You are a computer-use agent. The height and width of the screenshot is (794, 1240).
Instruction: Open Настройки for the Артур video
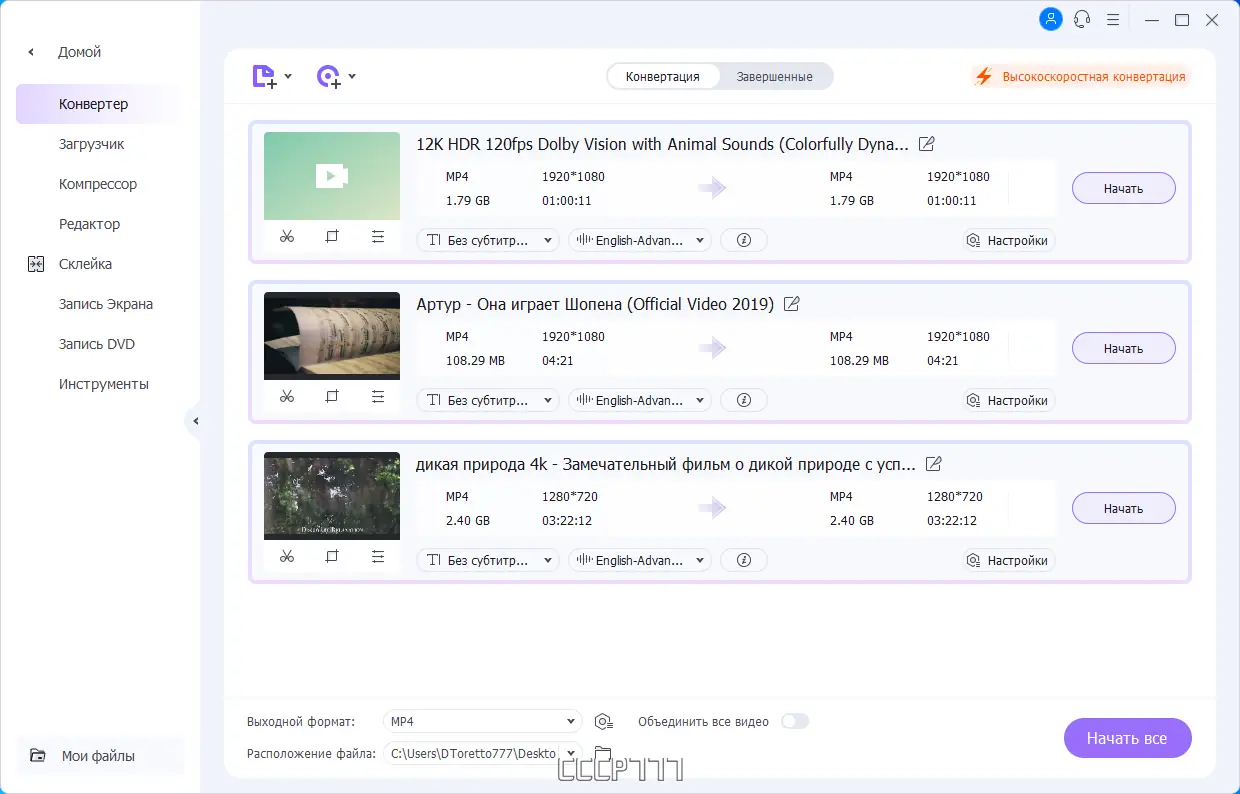click(x=1008, y=400)
